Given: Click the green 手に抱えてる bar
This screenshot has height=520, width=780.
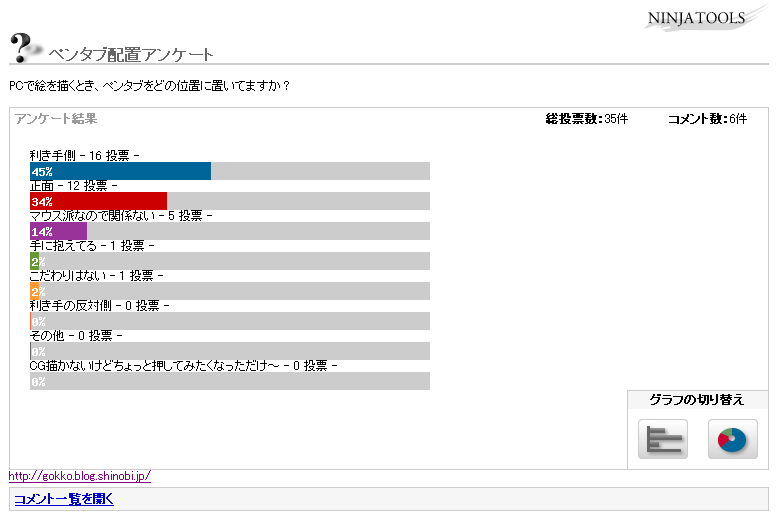Looking at the screenshot, I should pyautogui.click(x=34, y=261).
